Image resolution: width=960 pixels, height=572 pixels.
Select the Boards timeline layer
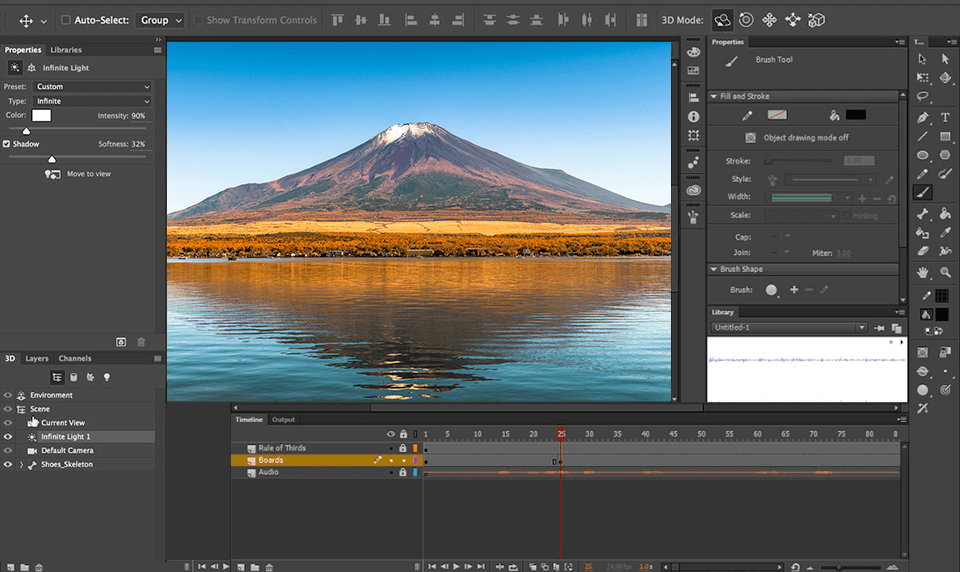coord(326,460)
